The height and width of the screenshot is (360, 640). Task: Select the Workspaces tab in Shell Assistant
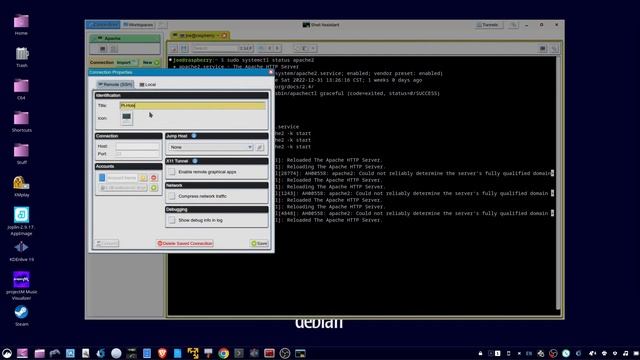pyautogui.click(x=138, y=25)
